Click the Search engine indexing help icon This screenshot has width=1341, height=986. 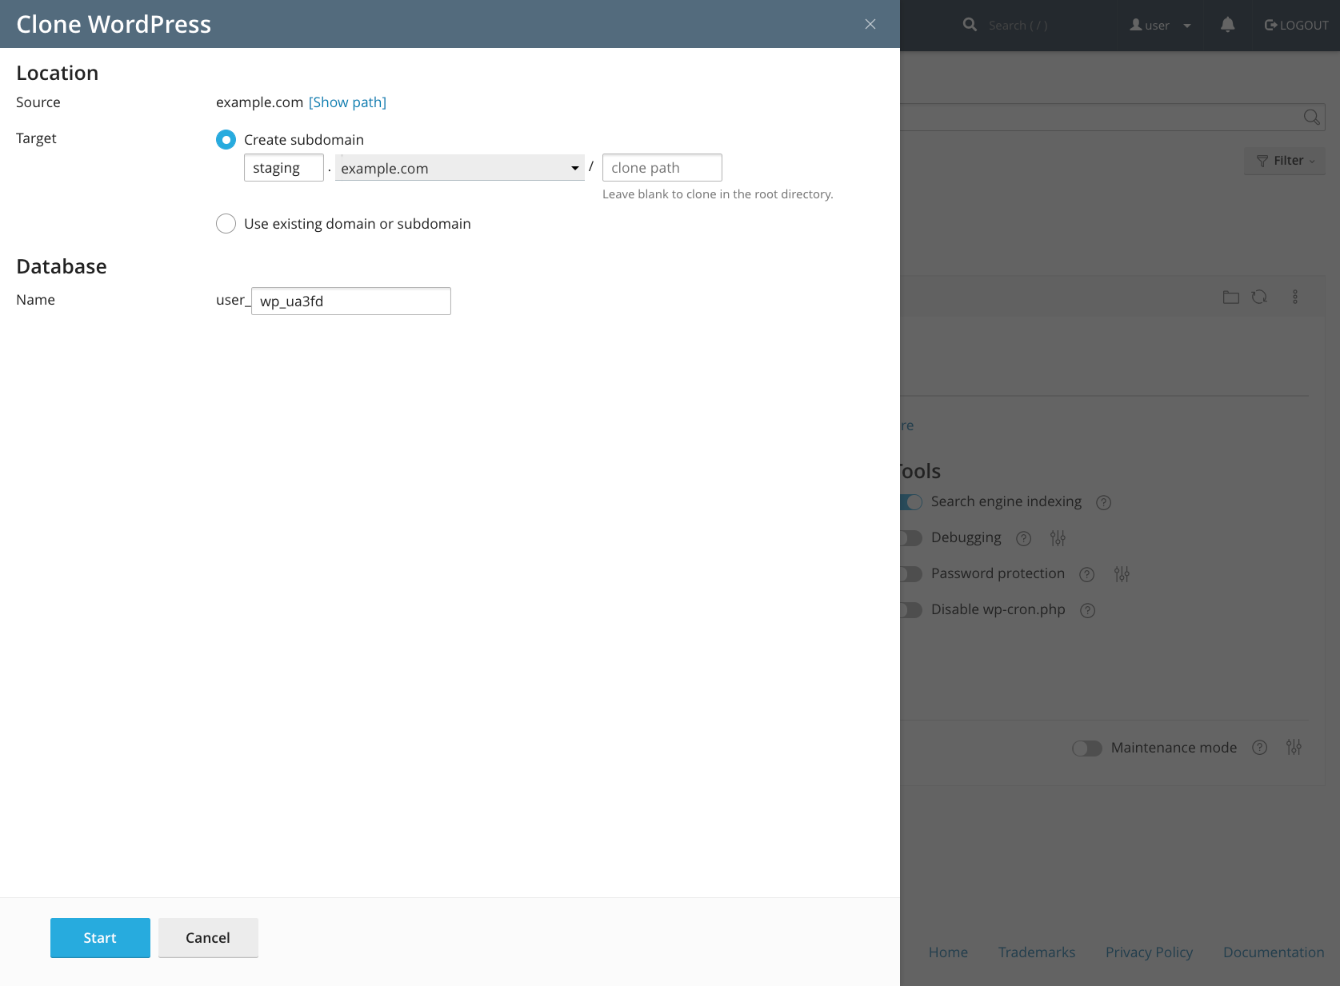click(1103, 502)
